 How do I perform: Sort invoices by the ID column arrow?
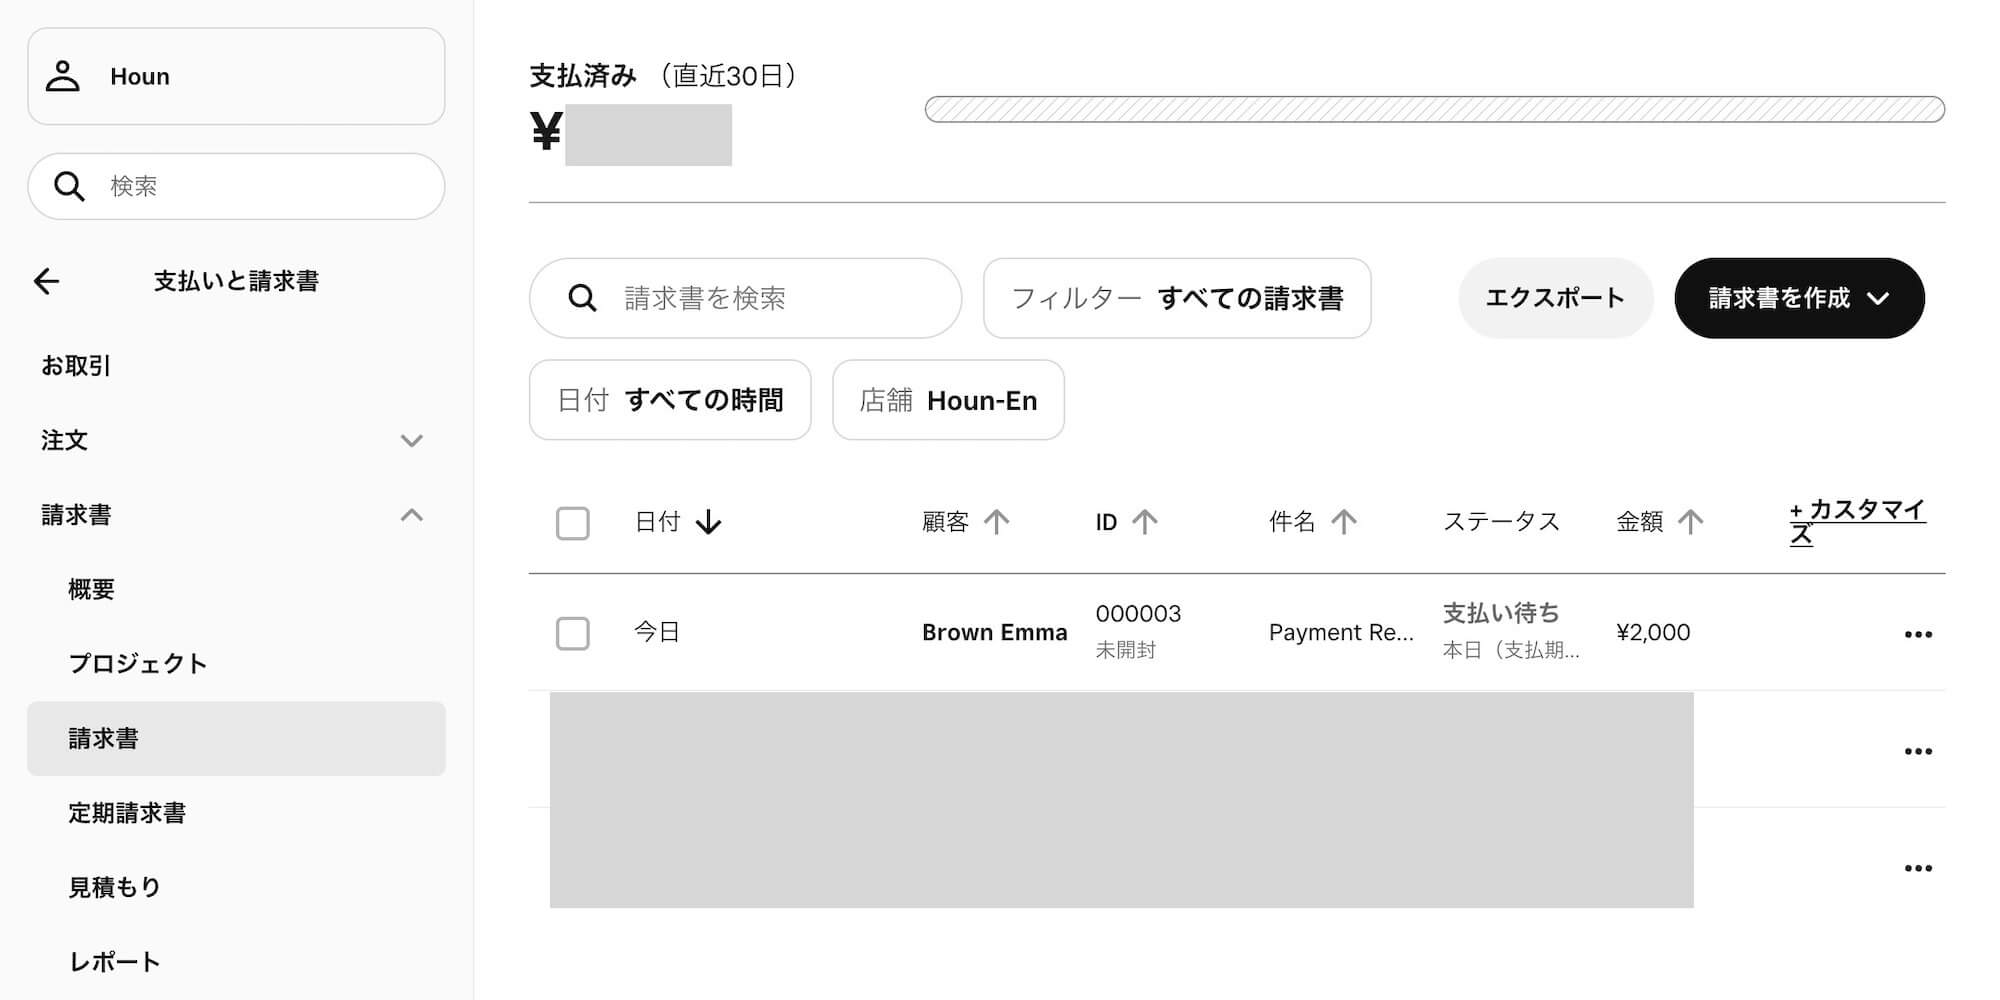[1144, 521]
